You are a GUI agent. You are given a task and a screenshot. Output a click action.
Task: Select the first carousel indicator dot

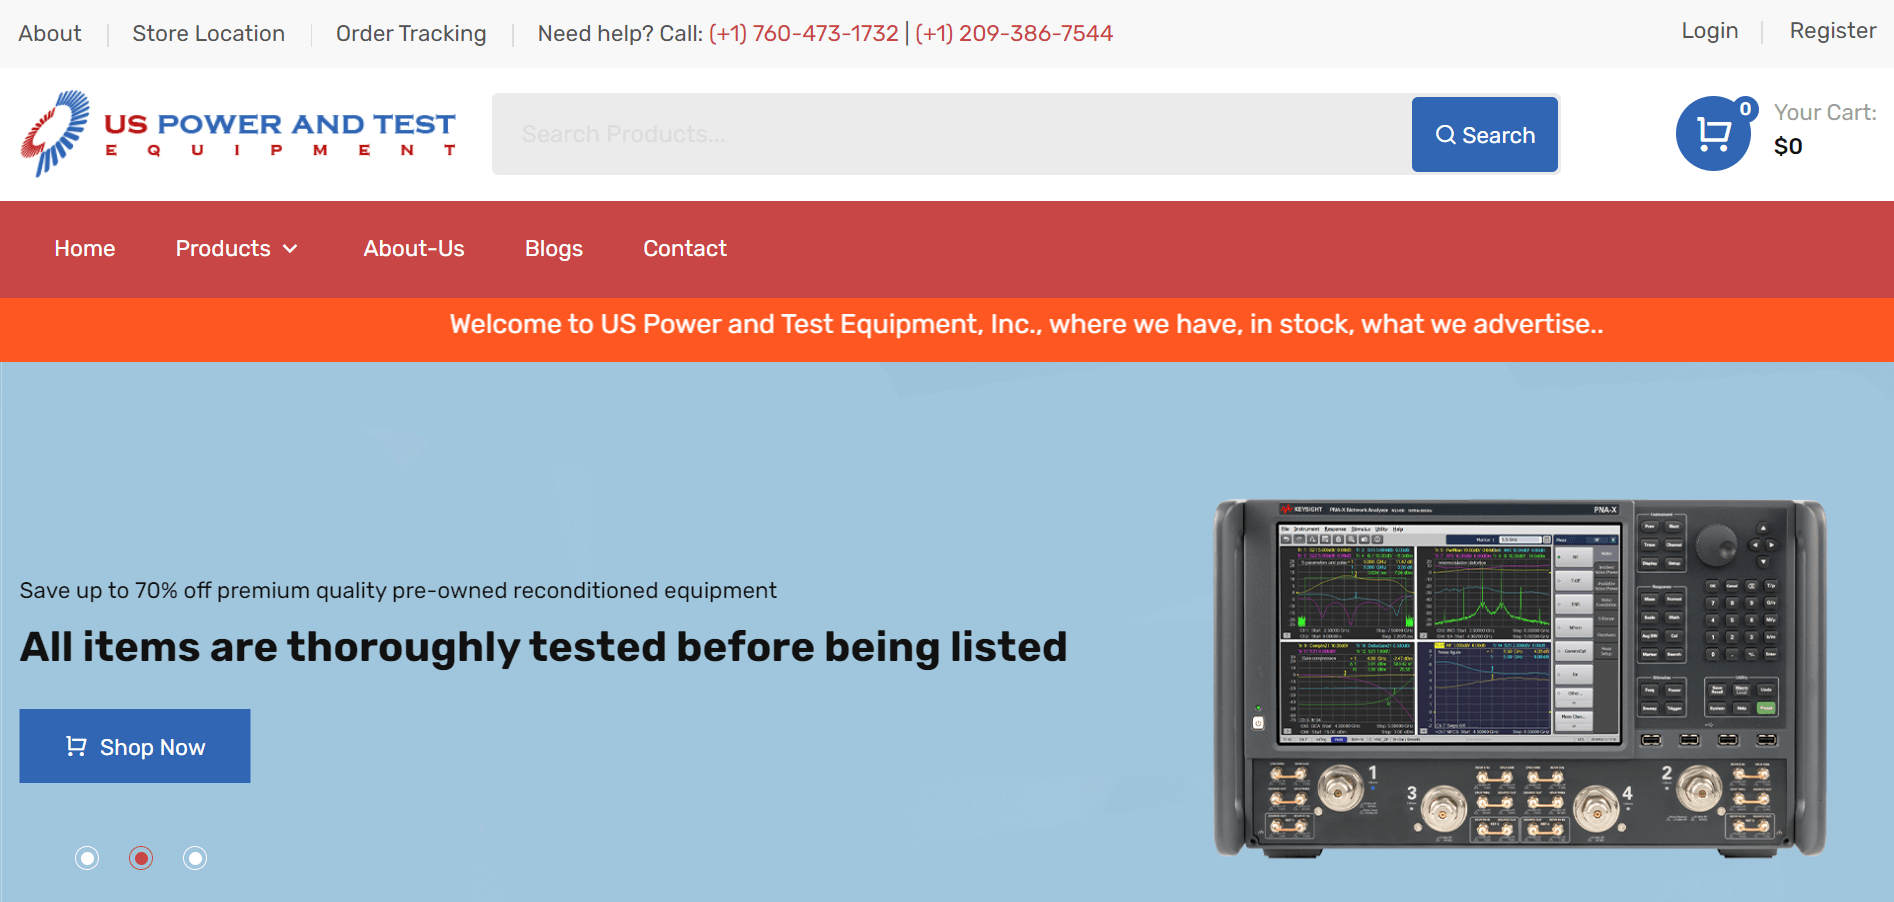click(87, 858)
